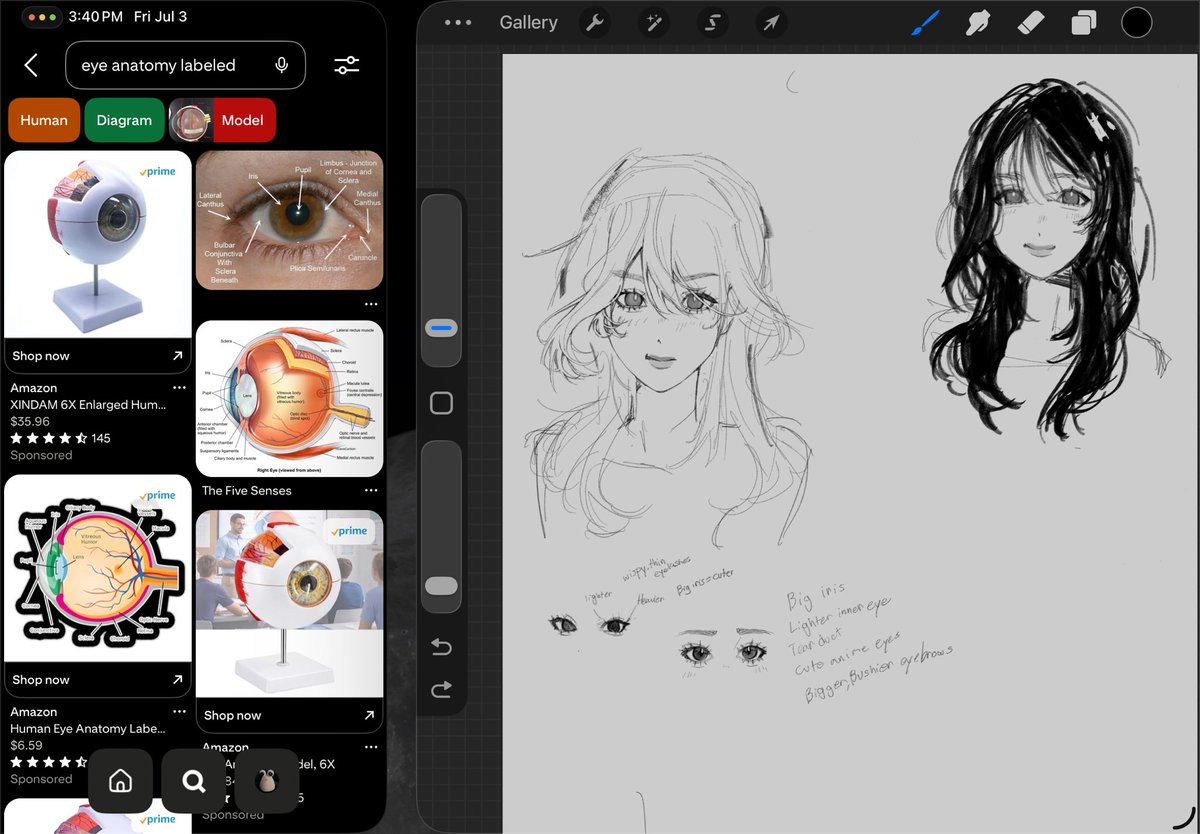Image resolution: width=1200 pixels, height=834 pixels.
Task: Filter results by Diagram chip
Action: pyautogui.click(x=124, y=120)
